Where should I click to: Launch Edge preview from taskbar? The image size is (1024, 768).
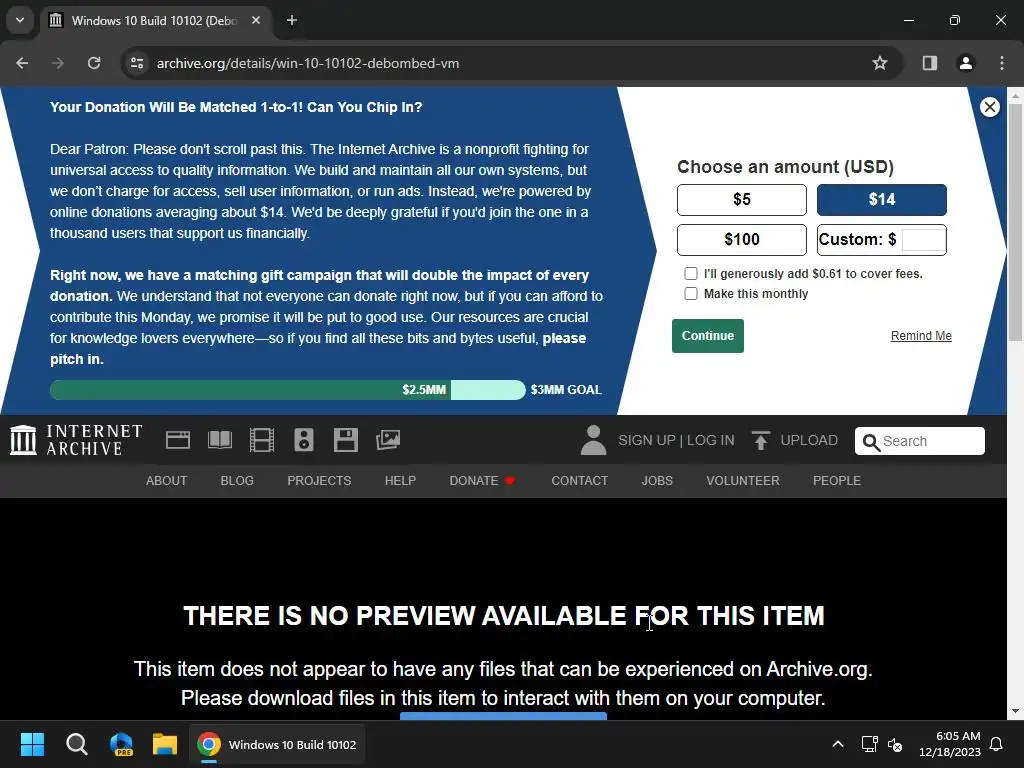click(x=121, y=744)
